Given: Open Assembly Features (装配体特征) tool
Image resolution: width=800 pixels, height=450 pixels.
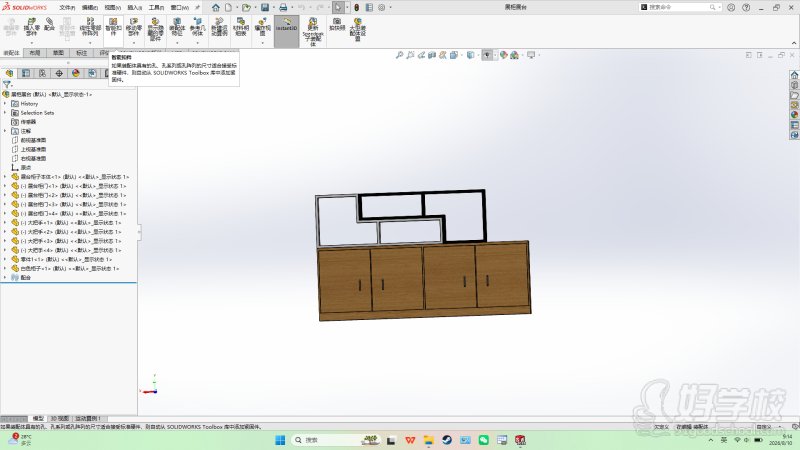Looking at the screenshot, I should [x=177, y=27].
